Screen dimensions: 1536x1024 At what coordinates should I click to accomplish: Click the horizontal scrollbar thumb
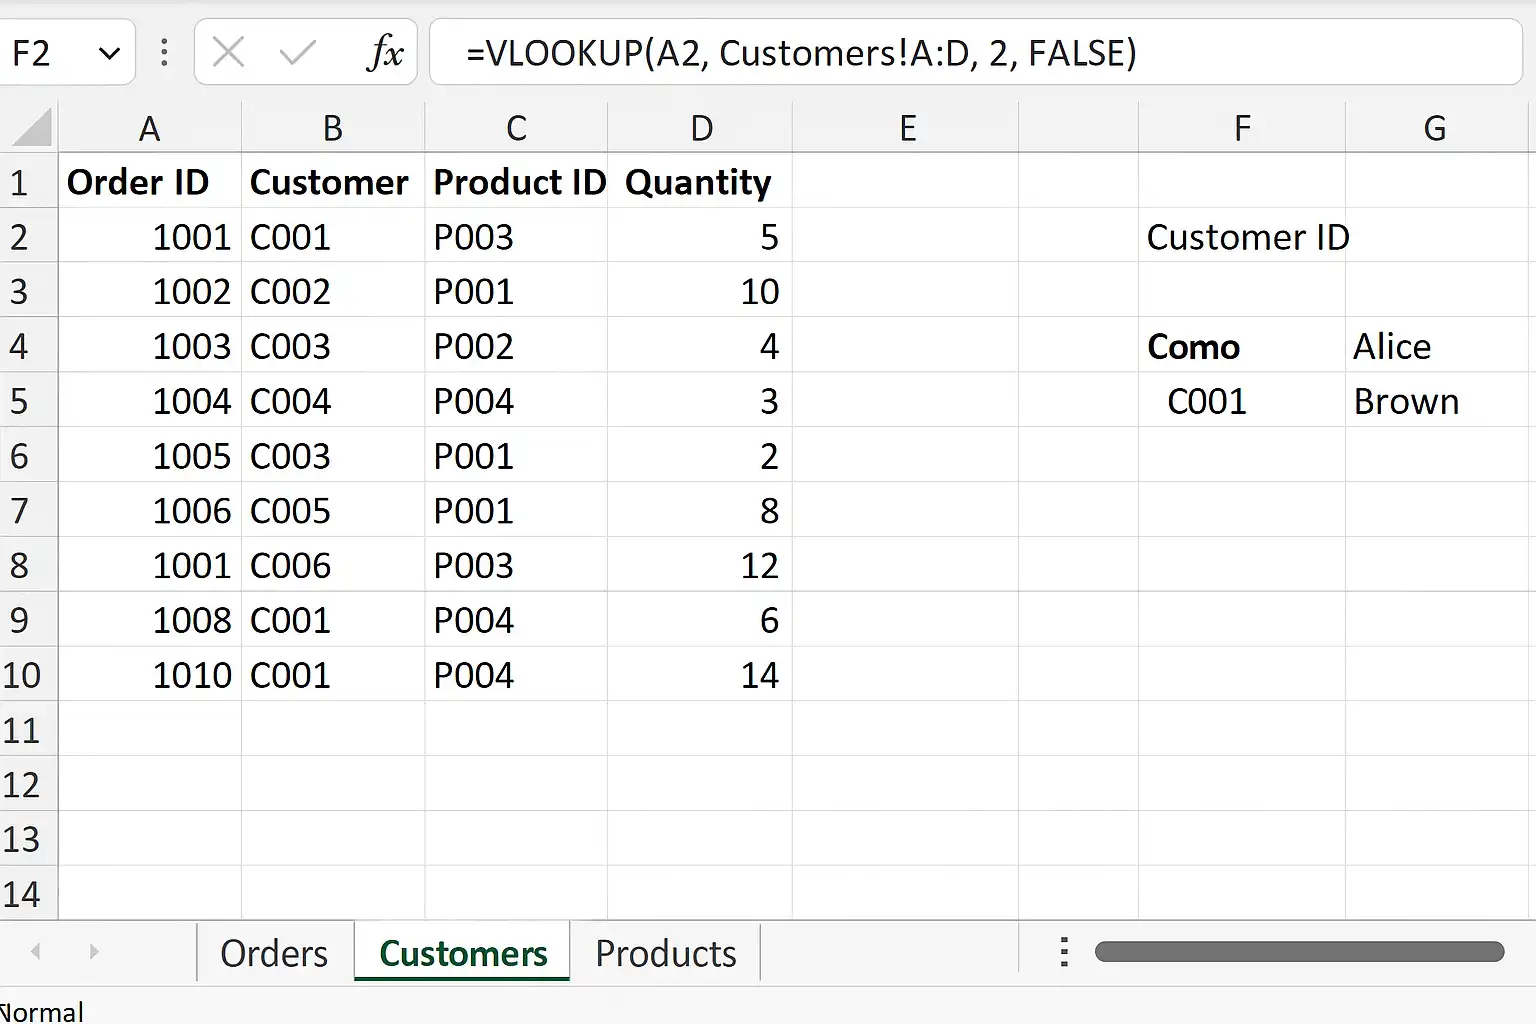(1299, 951)
